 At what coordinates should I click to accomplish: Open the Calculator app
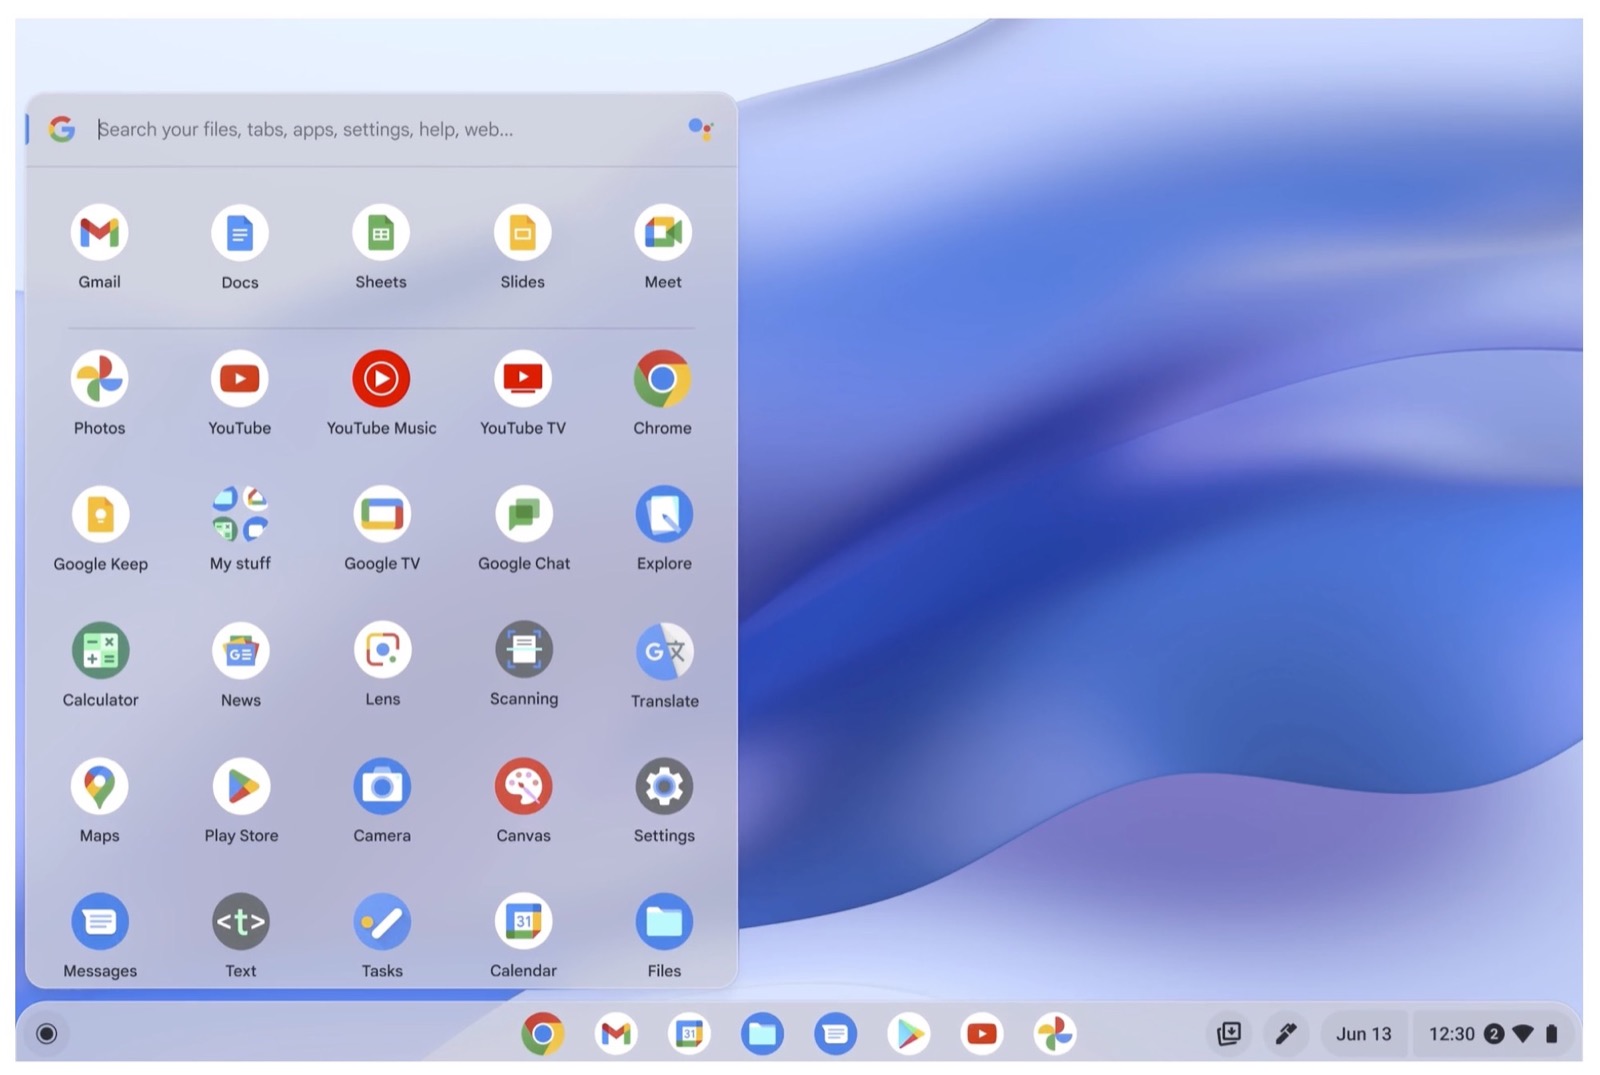pyautogui.click(x=100, y=651)
